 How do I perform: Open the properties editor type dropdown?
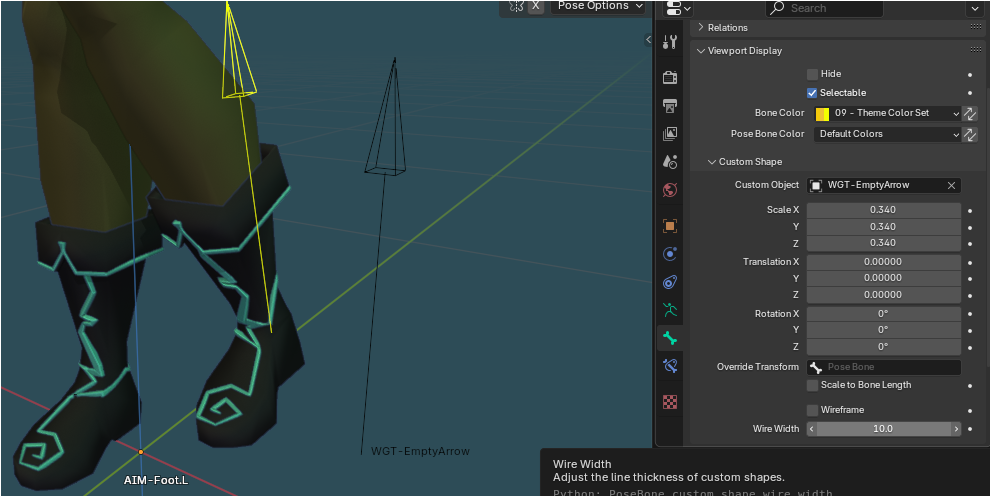click(679, 8)
